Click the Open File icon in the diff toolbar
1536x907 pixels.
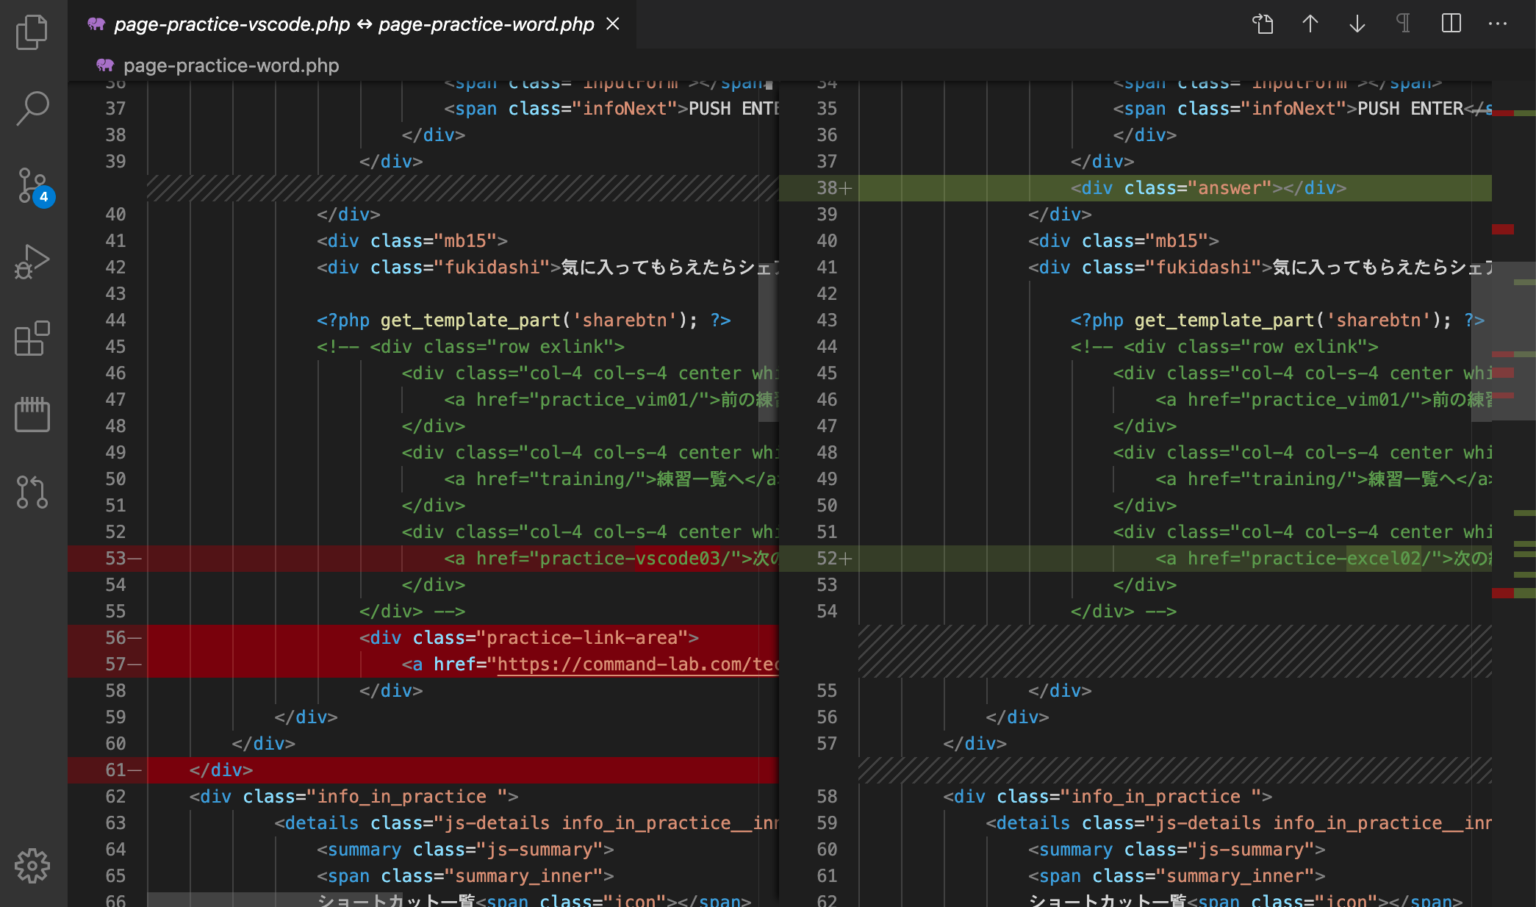pyautogui.click(x=1263, y=23)
